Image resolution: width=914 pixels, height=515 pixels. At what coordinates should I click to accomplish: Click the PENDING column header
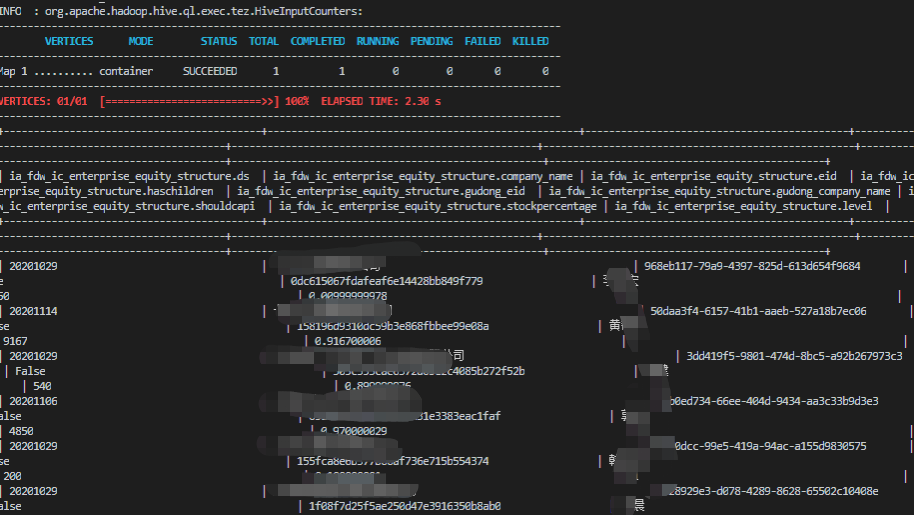[431, 41]
